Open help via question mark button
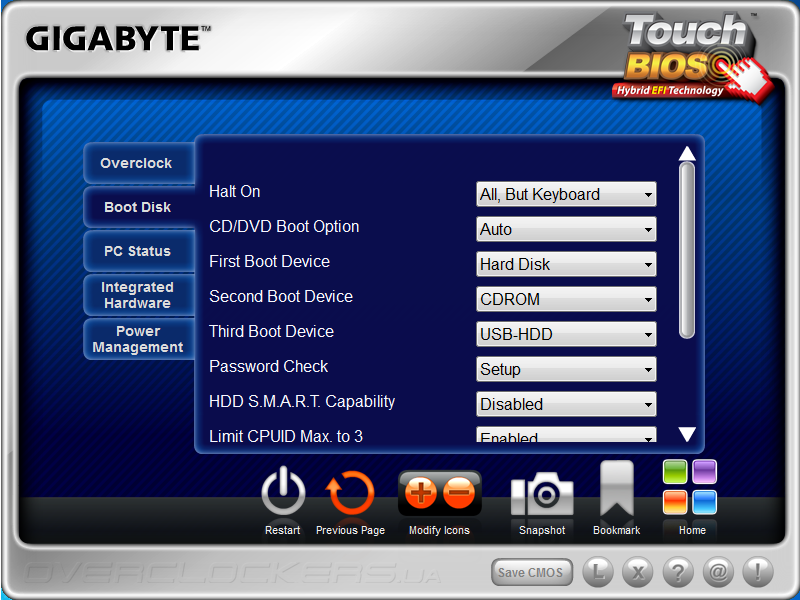This screenshot has height=600, width=800. tap(678, 571)
